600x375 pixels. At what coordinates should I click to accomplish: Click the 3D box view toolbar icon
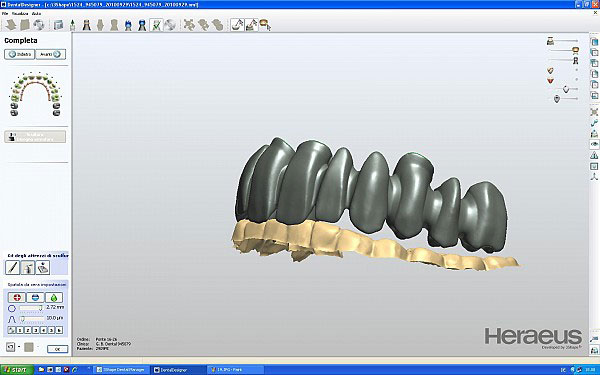click(59, 25)
